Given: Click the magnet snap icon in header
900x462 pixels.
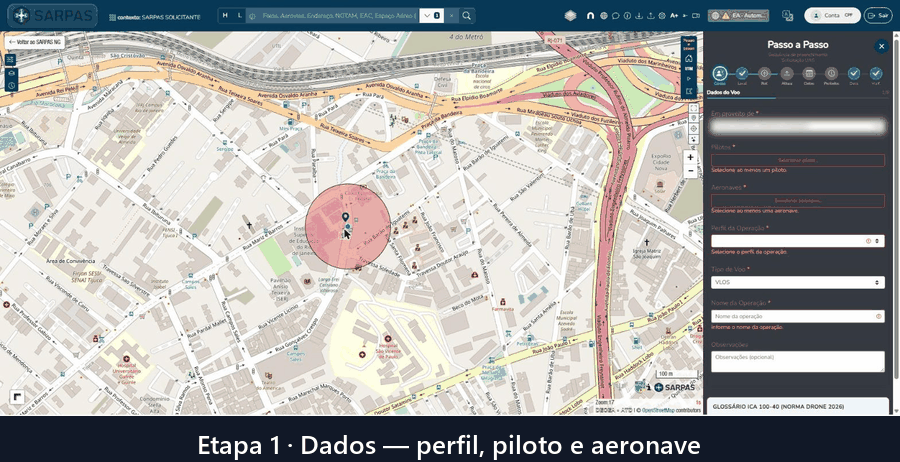Looking at the screenshot, I should (591, 16).
